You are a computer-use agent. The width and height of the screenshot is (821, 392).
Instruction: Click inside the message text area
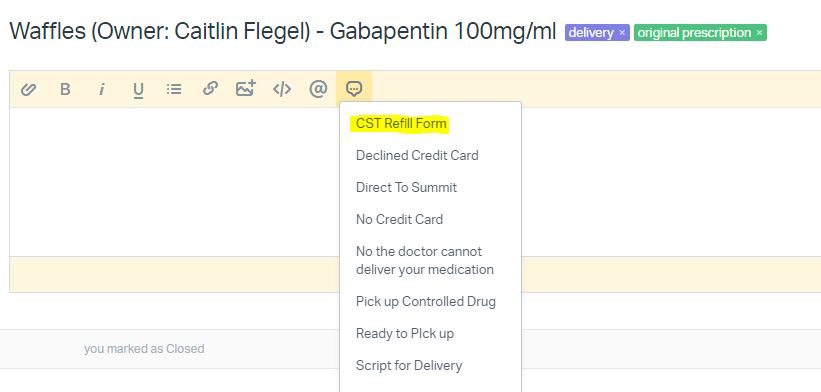click(174, 182)
